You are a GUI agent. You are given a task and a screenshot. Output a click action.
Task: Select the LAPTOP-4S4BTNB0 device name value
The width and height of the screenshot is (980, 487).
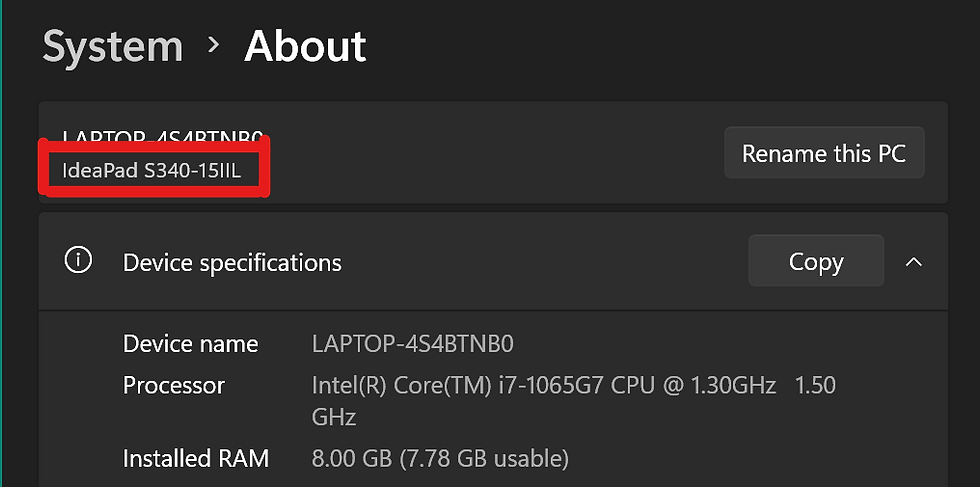[412, 344]
